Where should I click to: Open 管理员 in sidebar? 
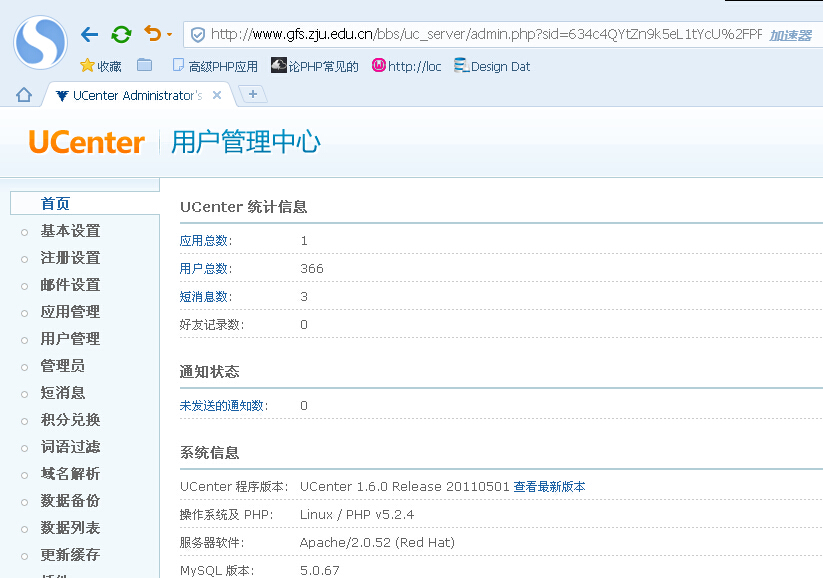tap(62, 366)
